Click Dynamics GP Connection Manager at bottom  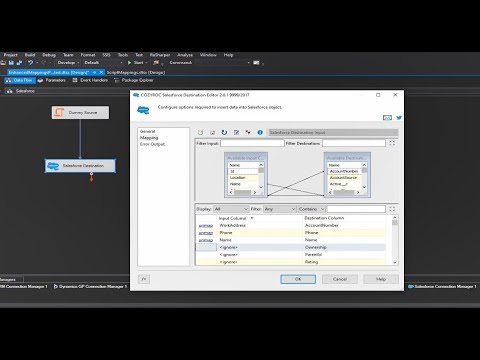point(90,286)
